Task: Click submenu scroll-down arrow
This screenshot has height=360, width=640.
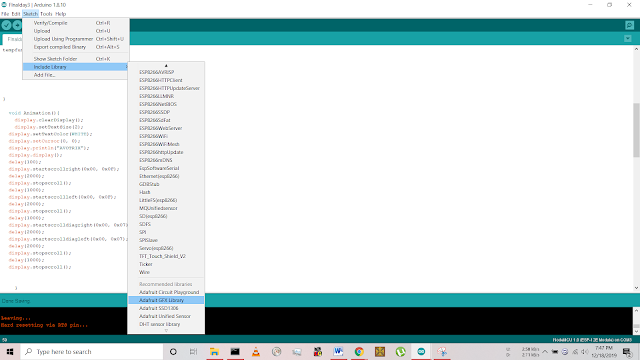Action: tap(166, 331)
